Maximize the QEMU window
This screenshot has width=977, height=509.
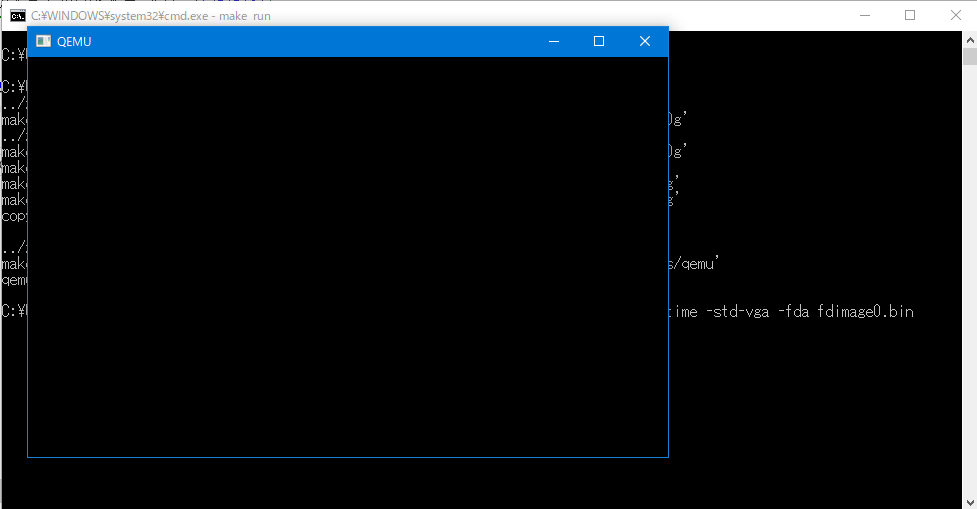(599, 41)
